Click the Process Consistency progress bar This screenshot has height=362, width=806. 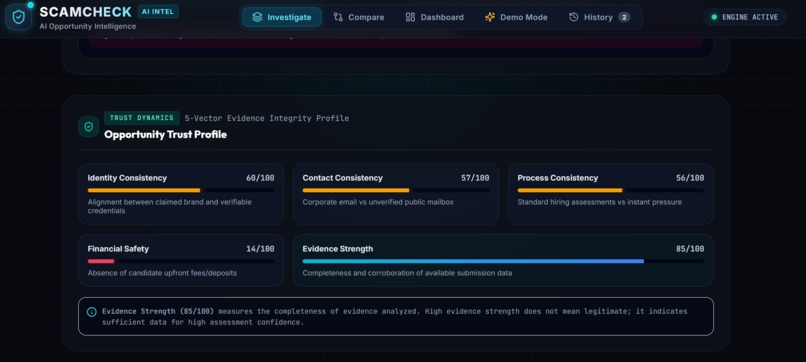(611, 190)
